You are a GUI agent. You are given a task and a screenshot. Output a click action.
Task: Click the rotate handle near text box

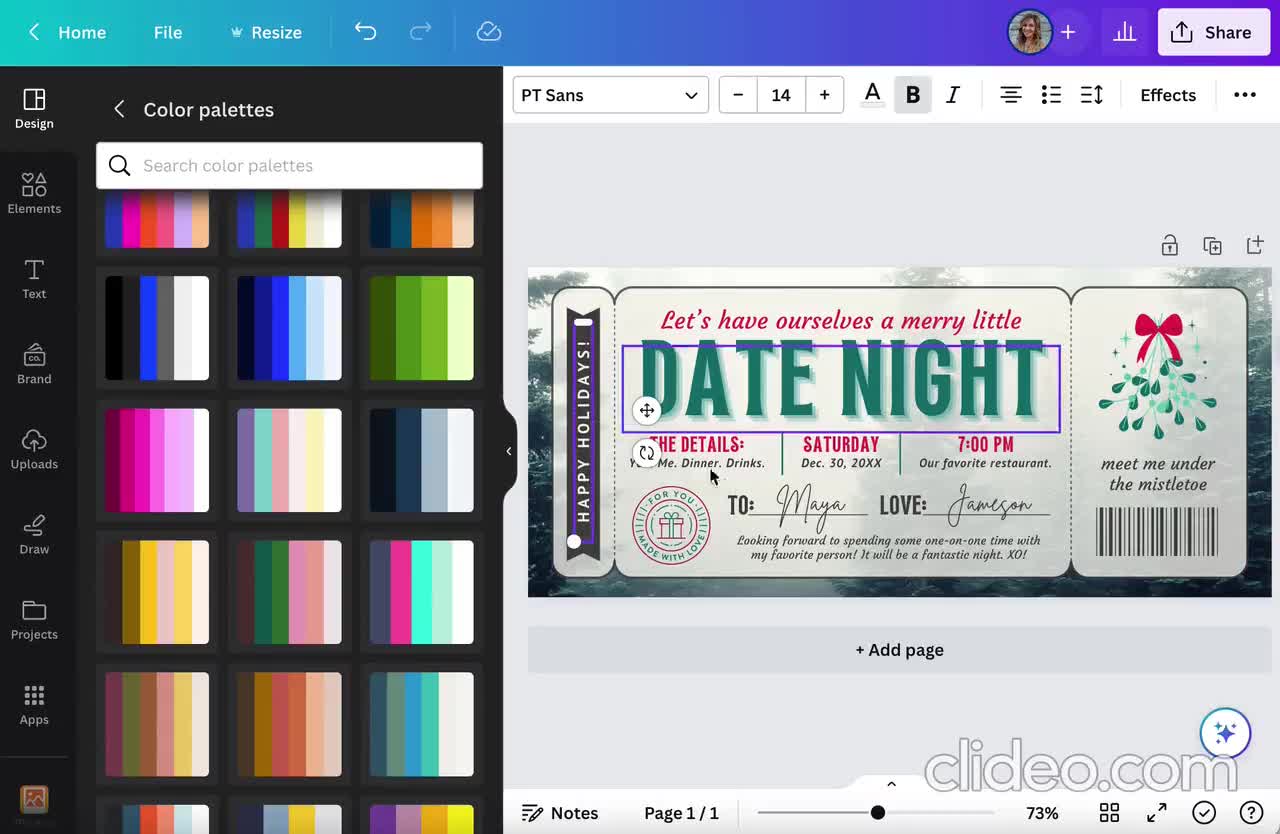[x=647, y=453]
